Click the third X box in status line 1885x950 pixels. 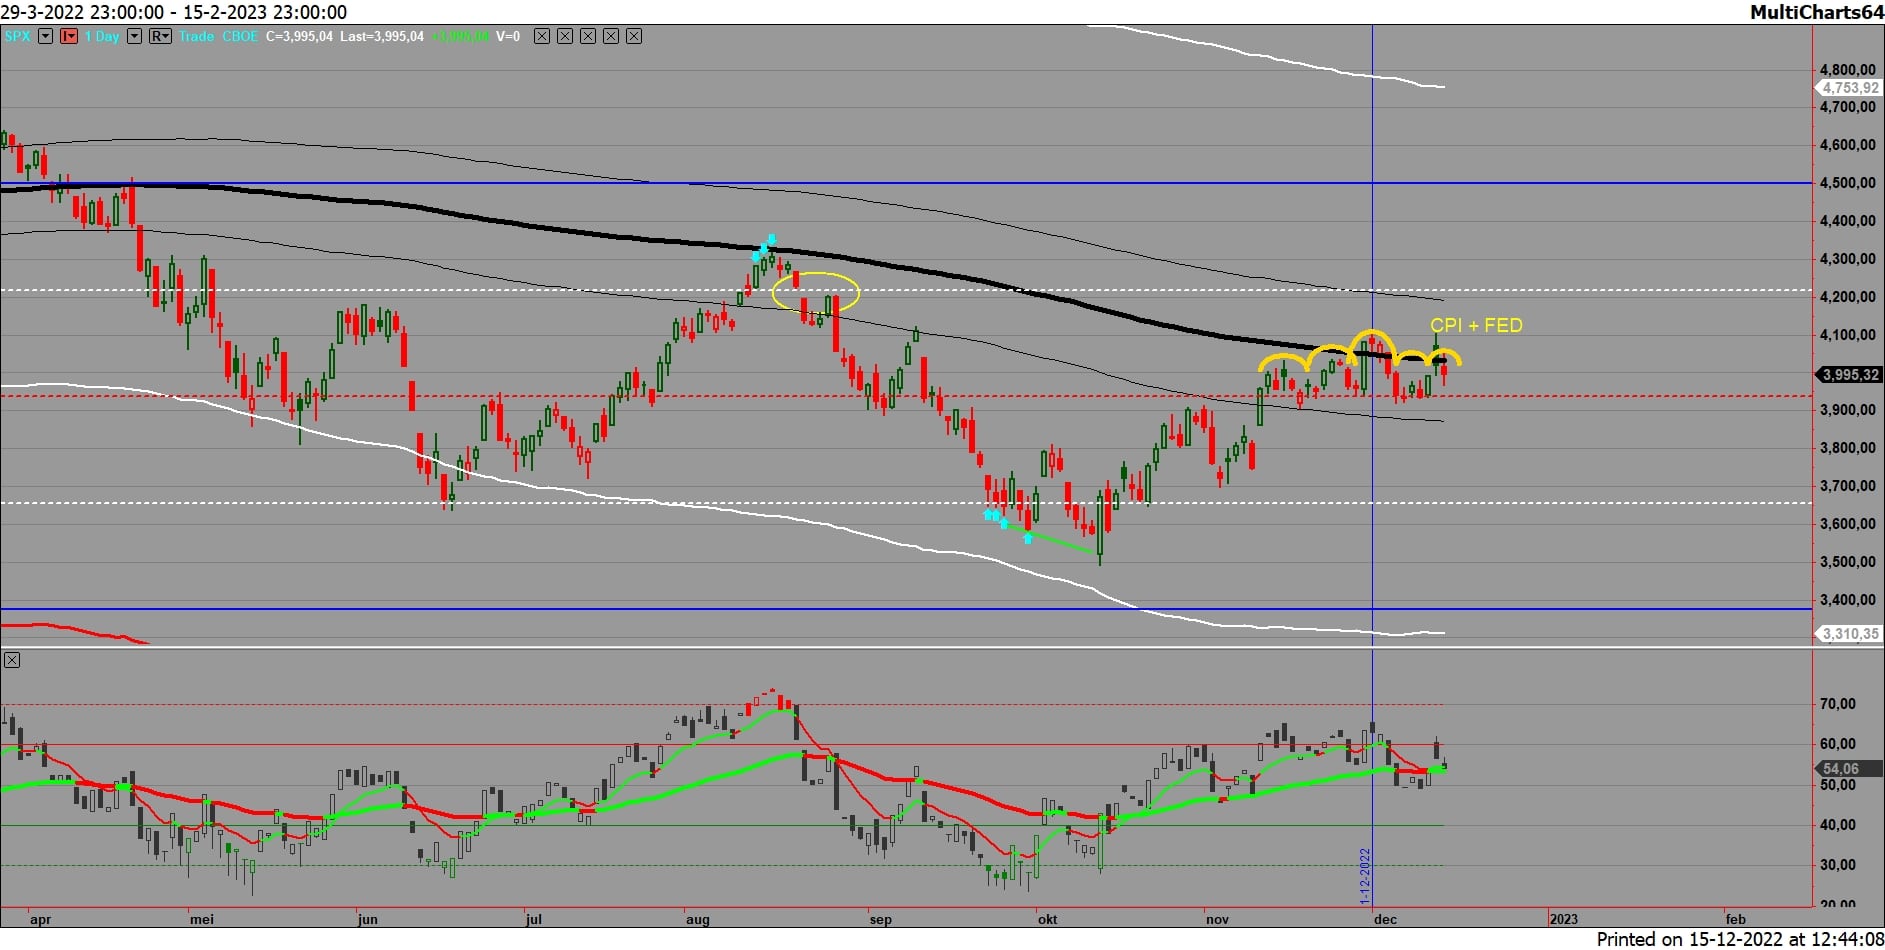coord(588,36)
